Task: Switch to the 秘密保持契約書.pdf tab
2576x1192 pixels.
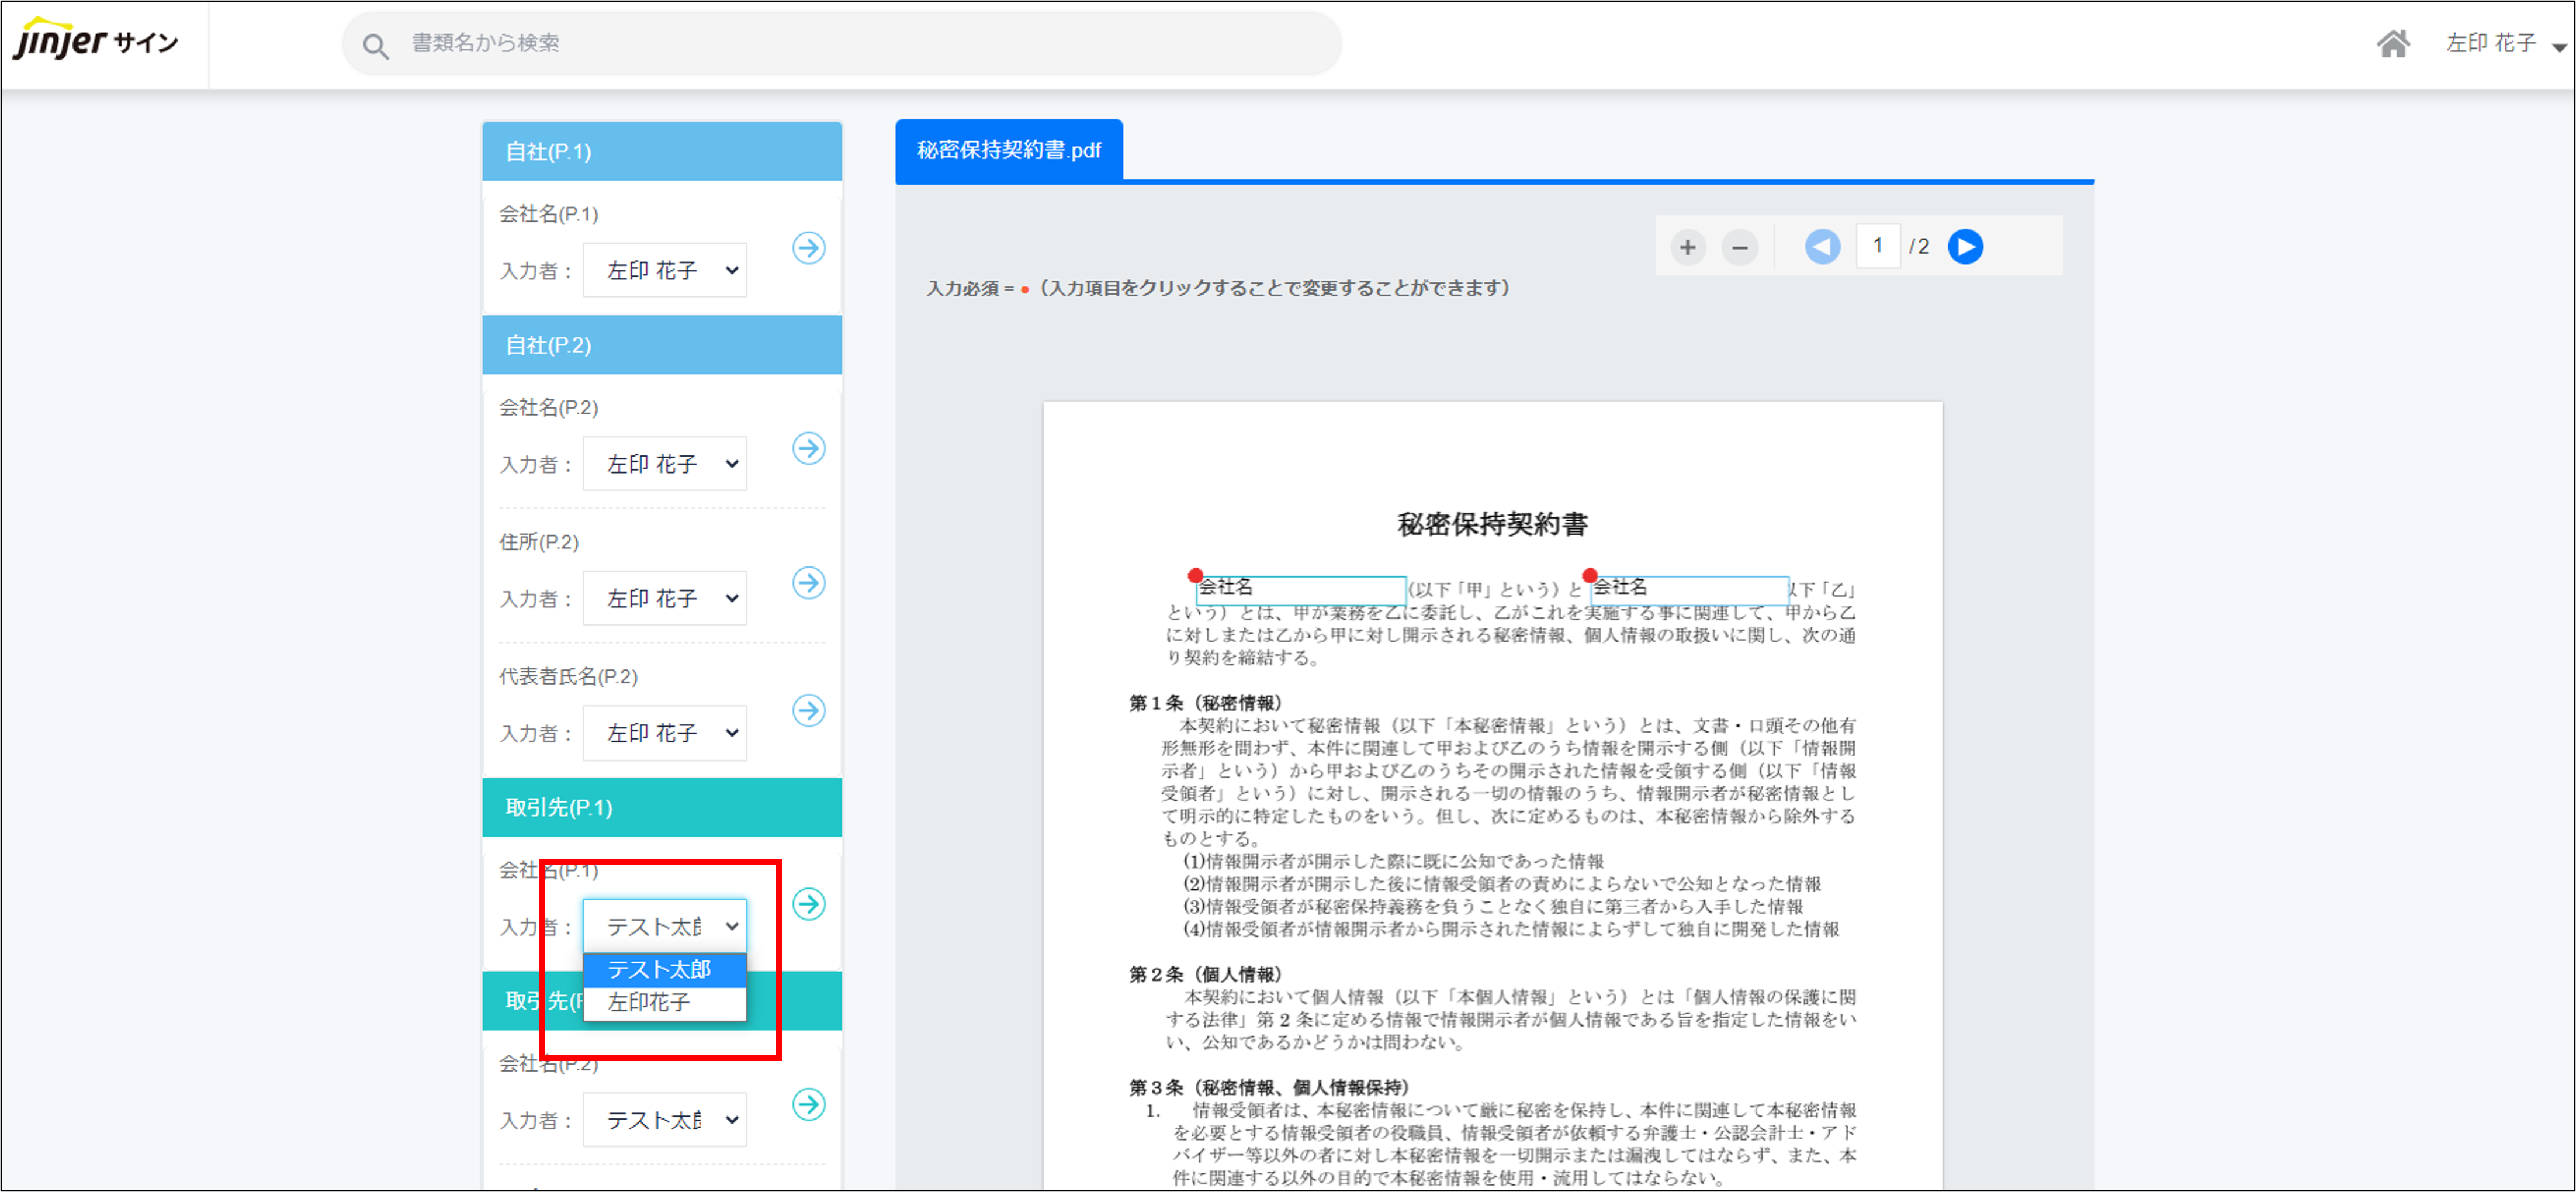Action: tap(1008, 150)
